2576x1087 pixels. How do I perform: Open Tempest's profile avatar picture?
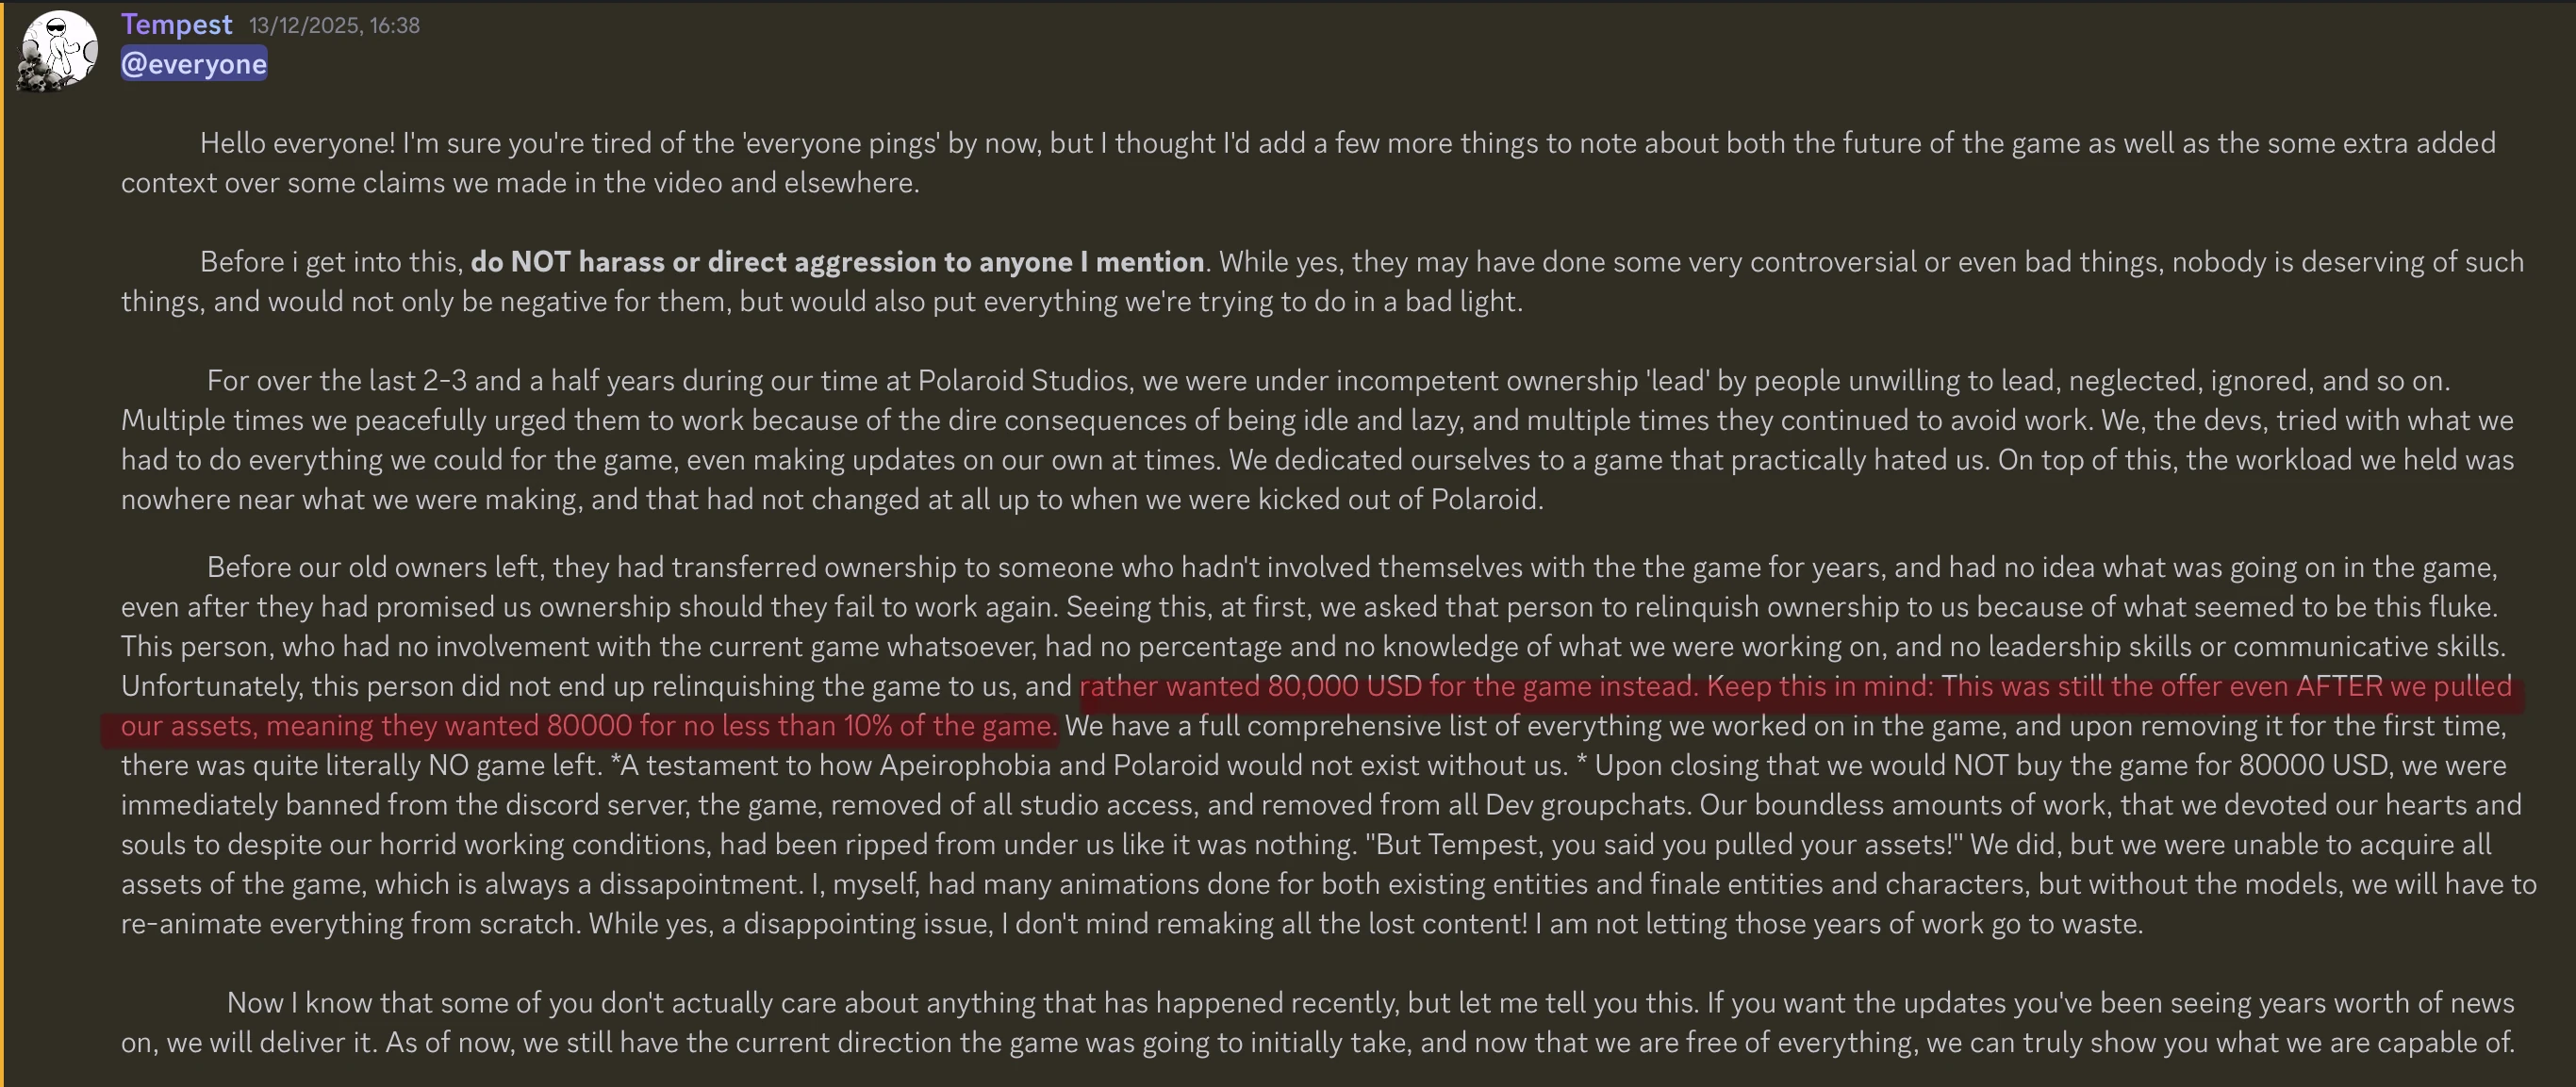tap(57, 51)
